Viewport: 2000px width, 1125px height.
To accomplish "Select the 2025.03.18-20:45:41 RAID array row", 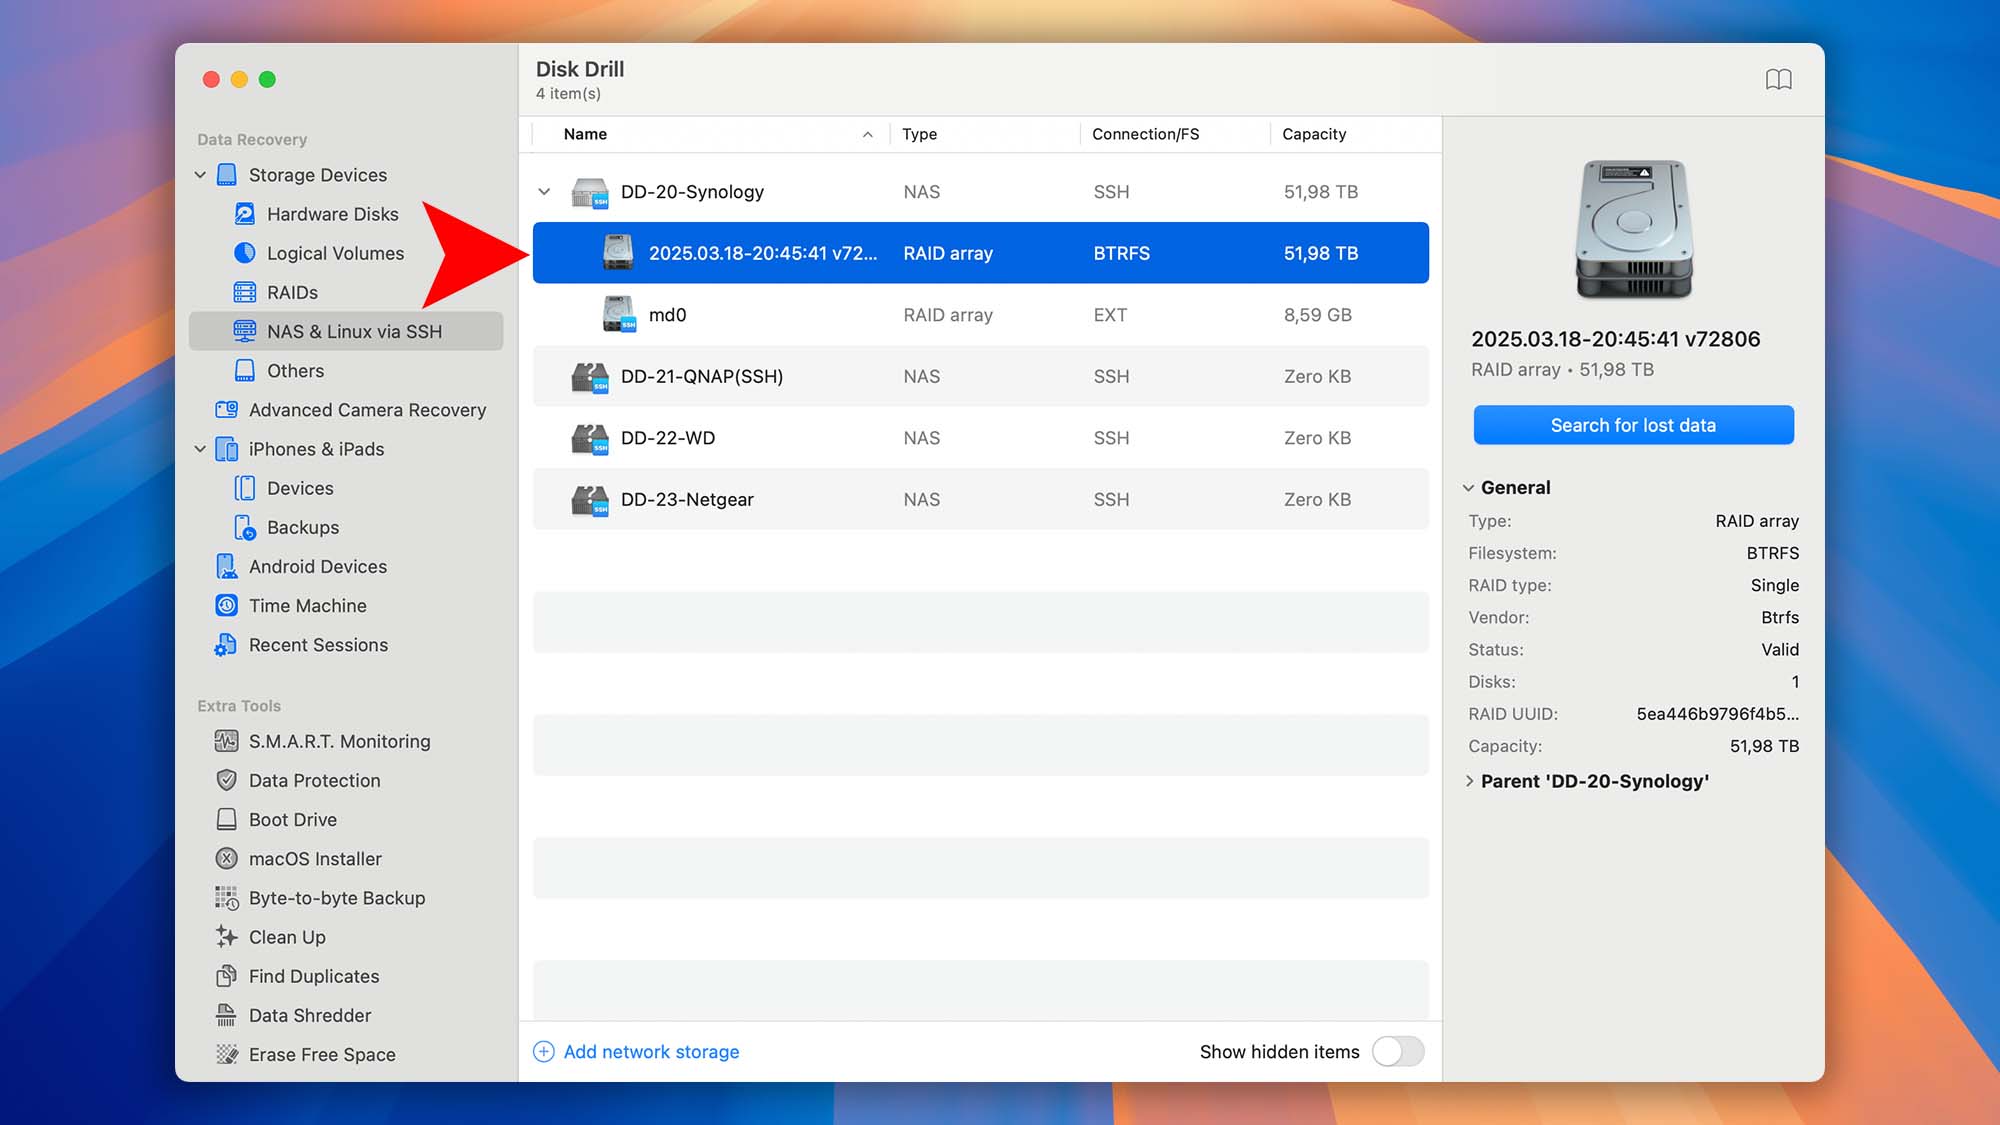I will click(x=980, y=253).
